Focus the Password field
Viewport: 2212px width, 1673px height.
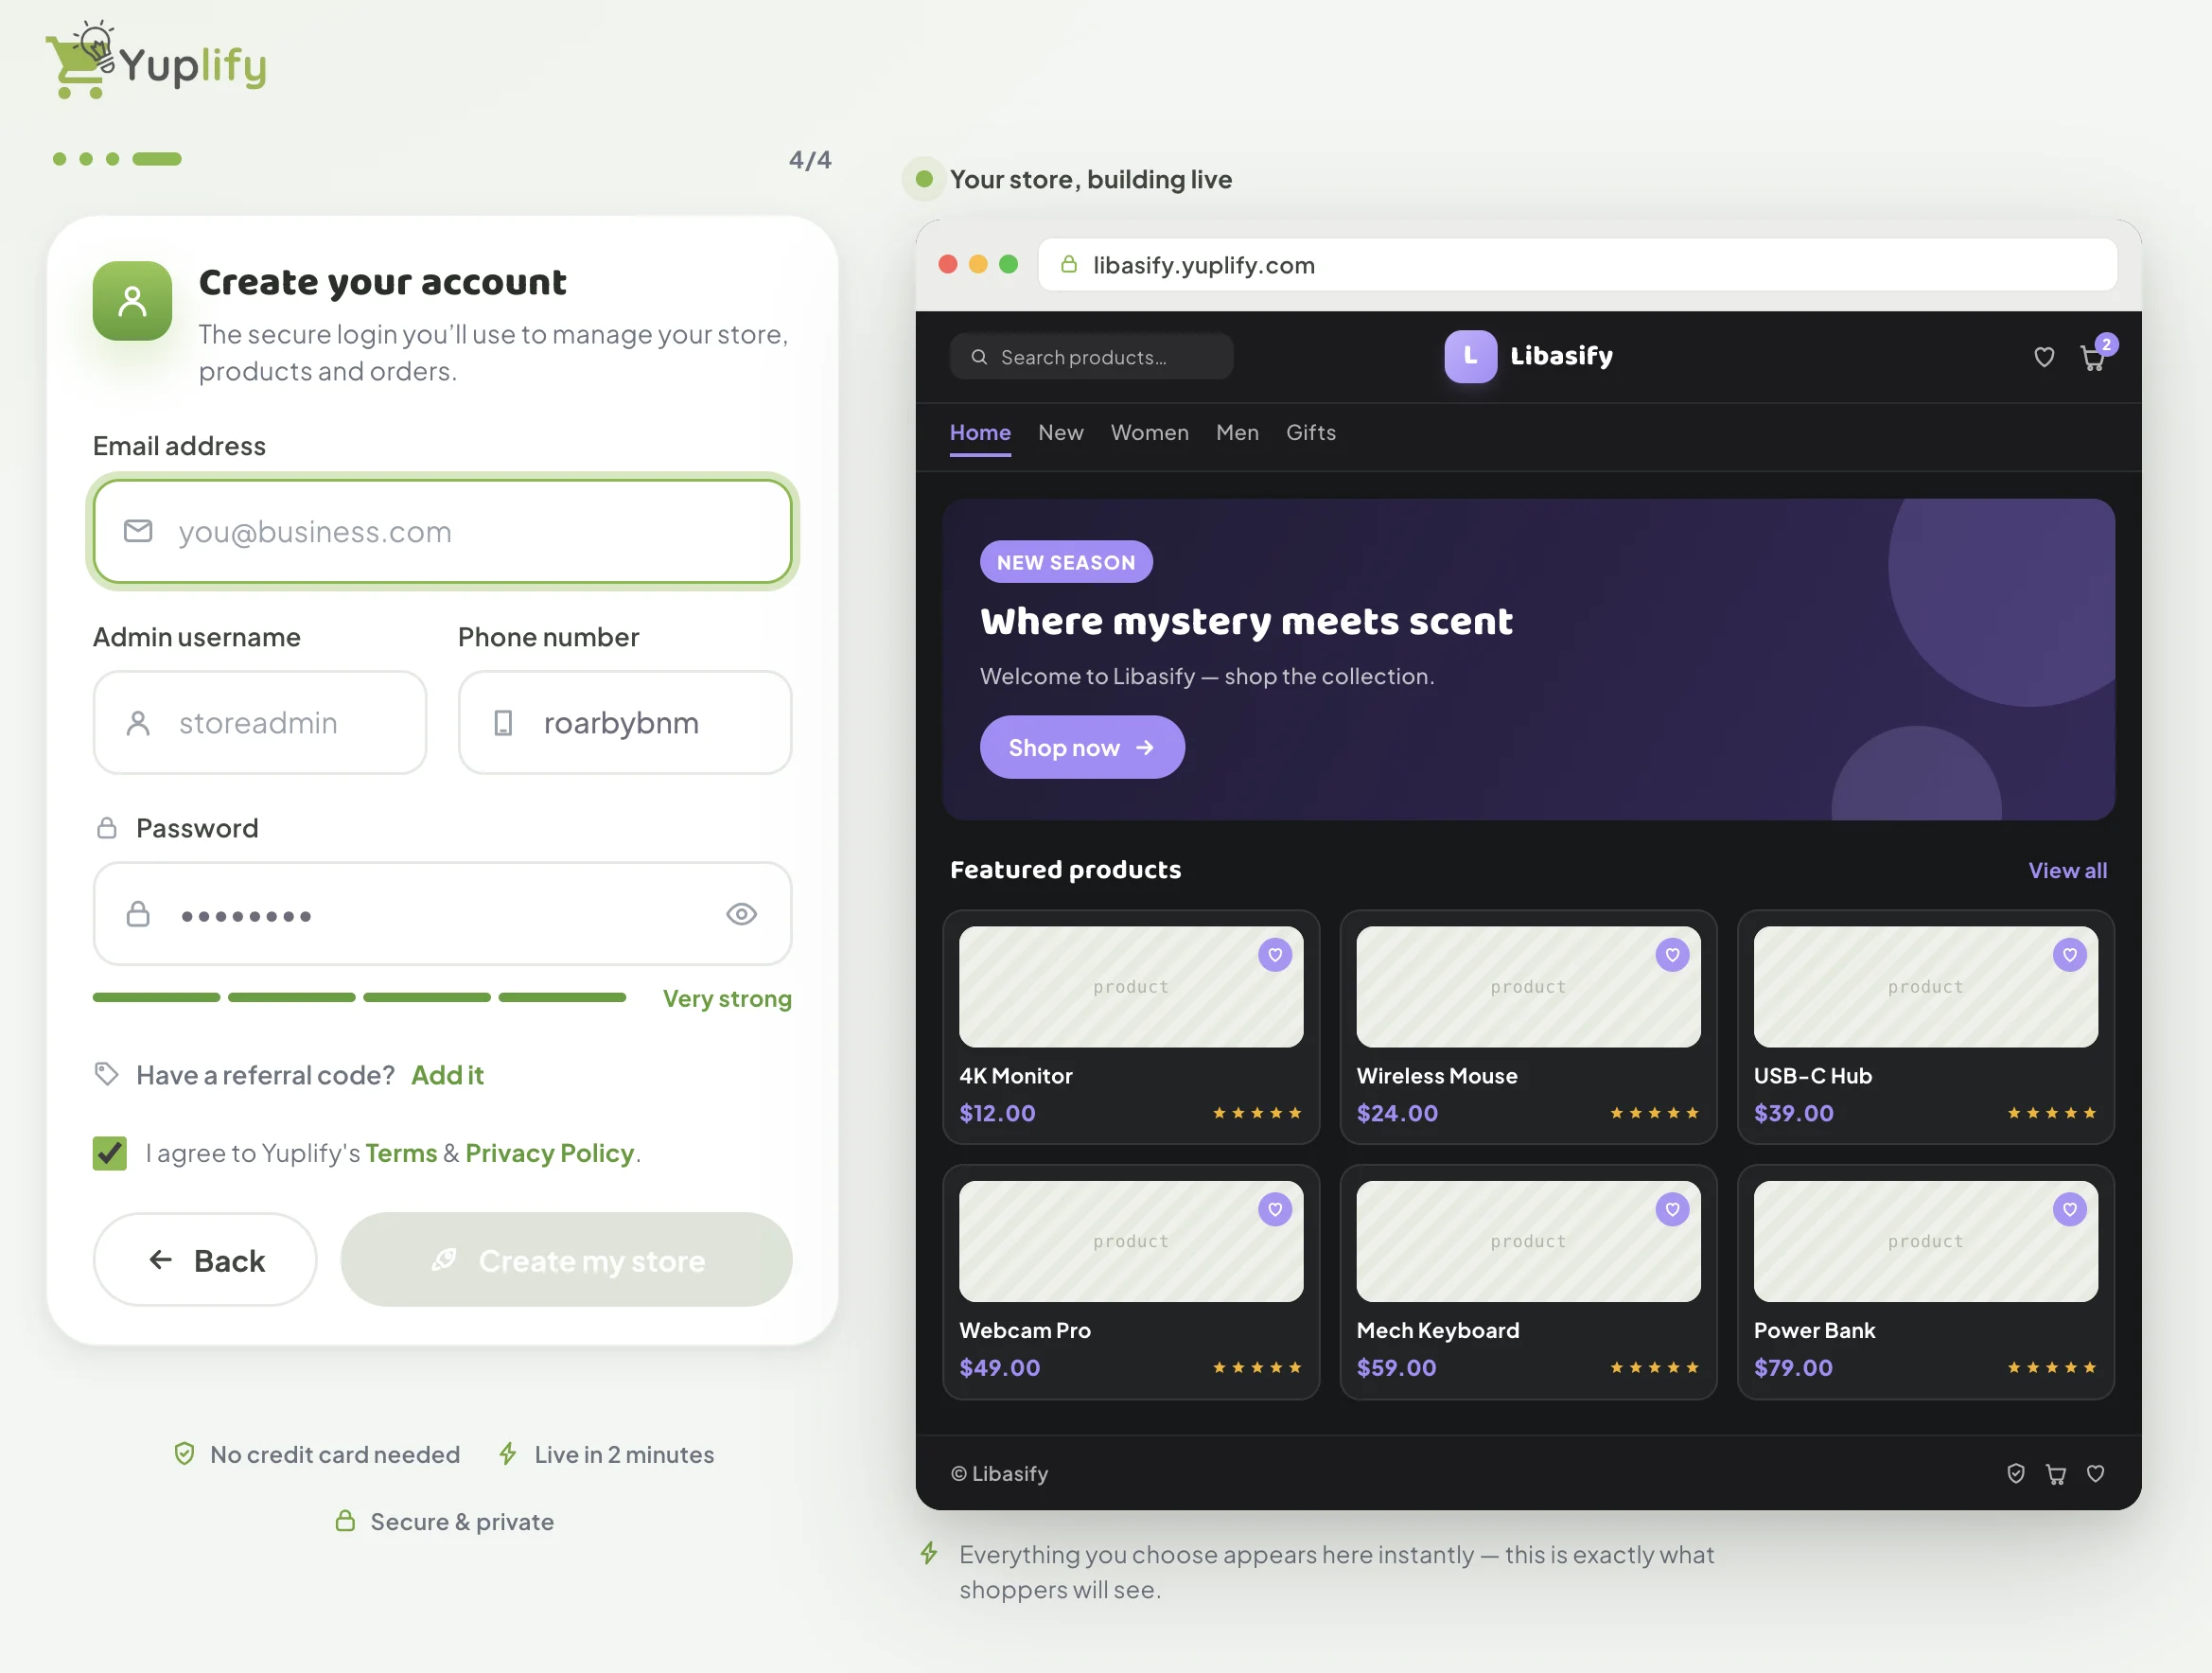[442, 914]
